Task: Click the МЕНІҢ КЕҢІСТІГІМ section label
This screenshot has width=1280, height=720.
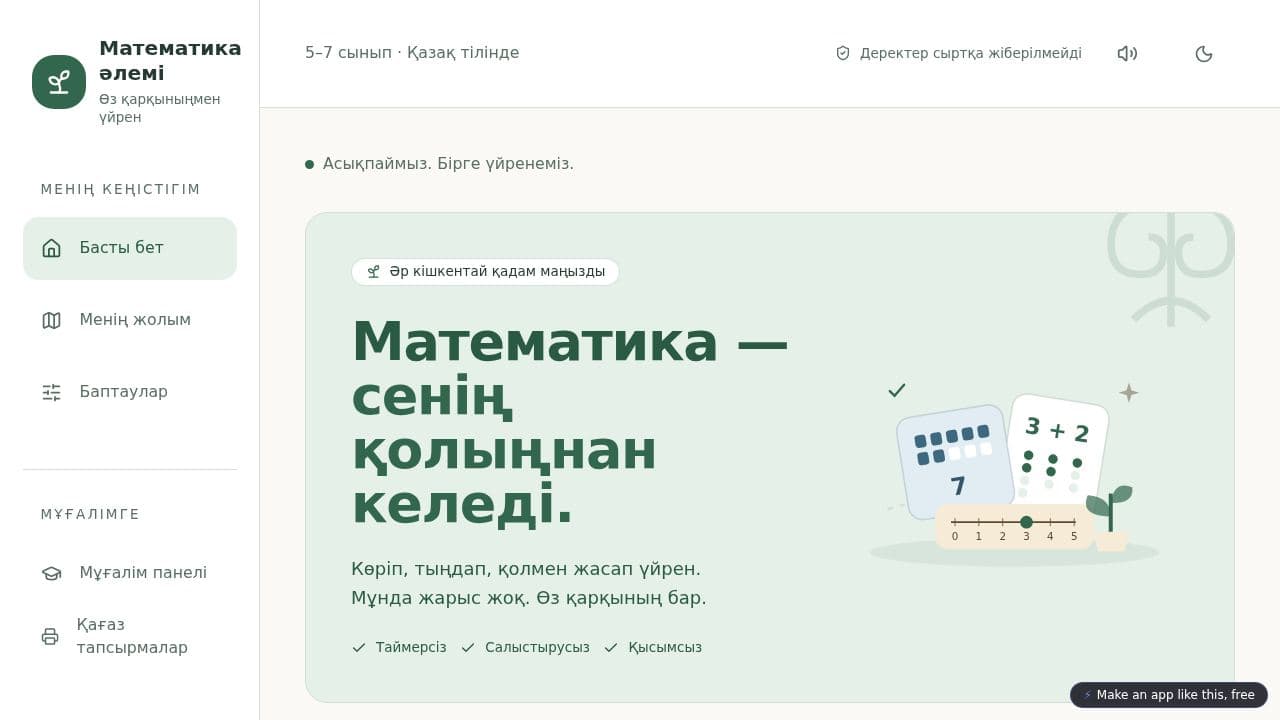Action: point(120,189)
